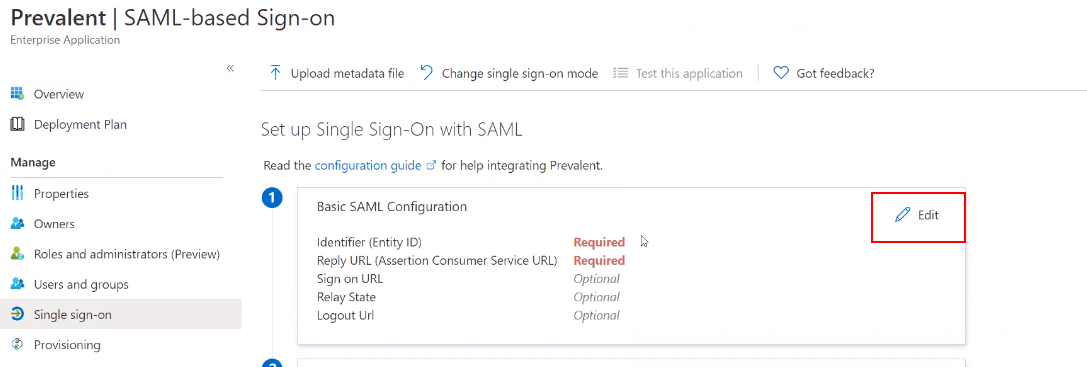Click Test this application

click(678, 73)
